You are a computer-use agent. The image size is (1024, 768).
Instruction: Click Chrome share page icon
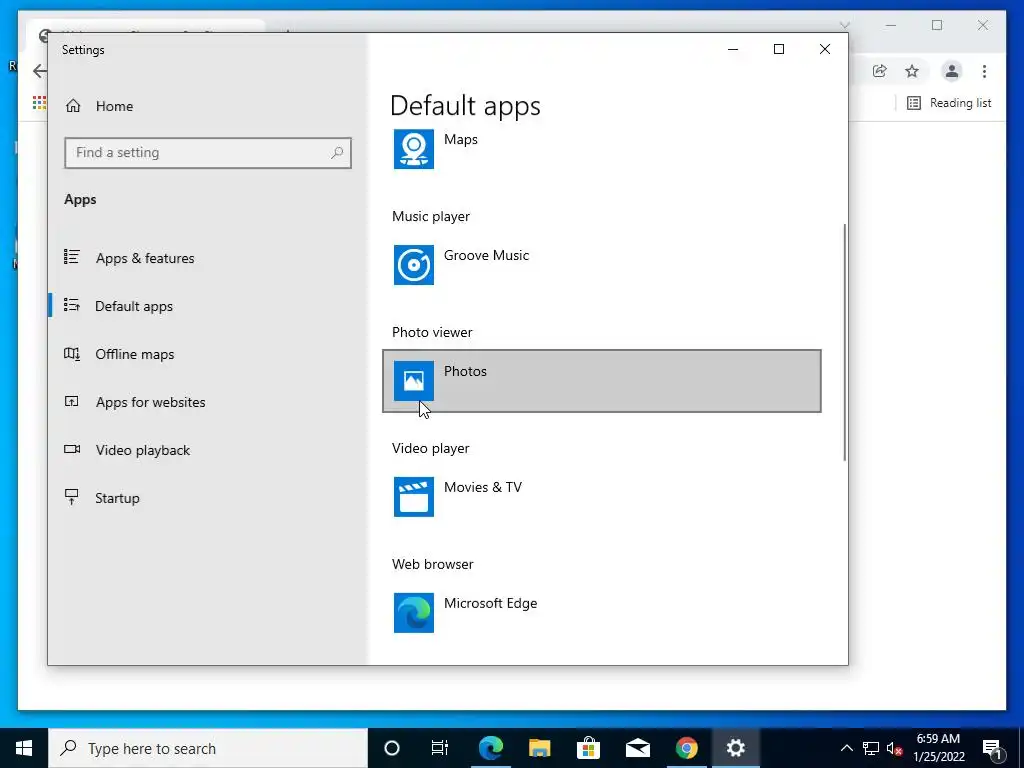click(880, 71)
